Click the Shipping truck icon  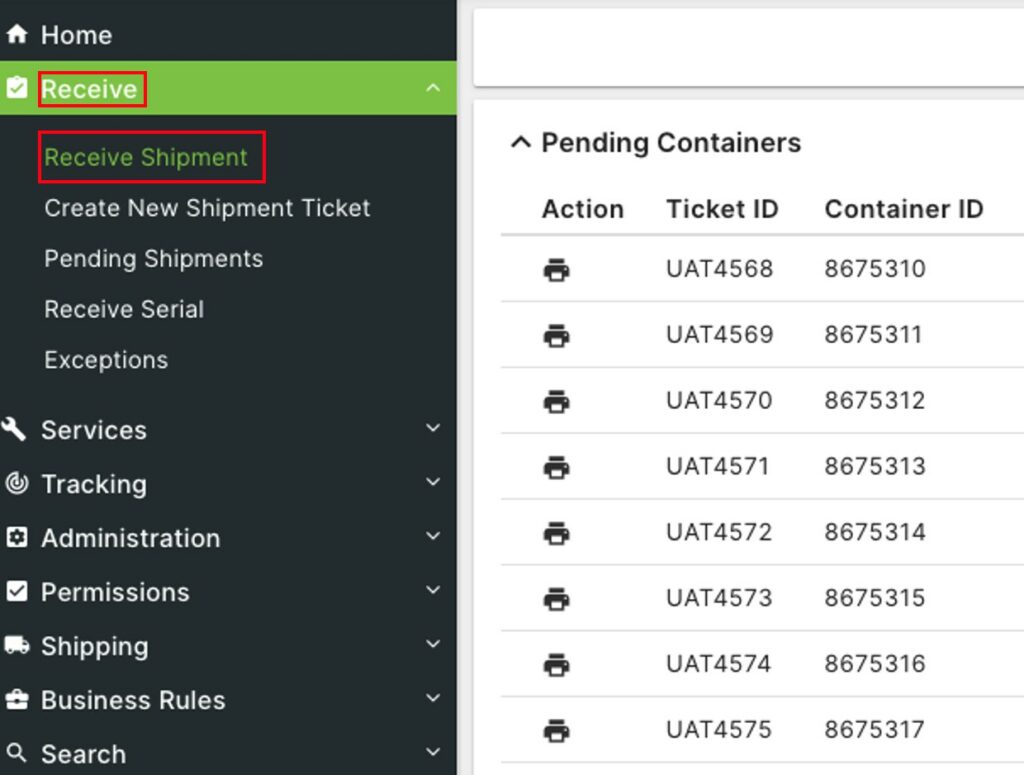click(x=16, y=645)
